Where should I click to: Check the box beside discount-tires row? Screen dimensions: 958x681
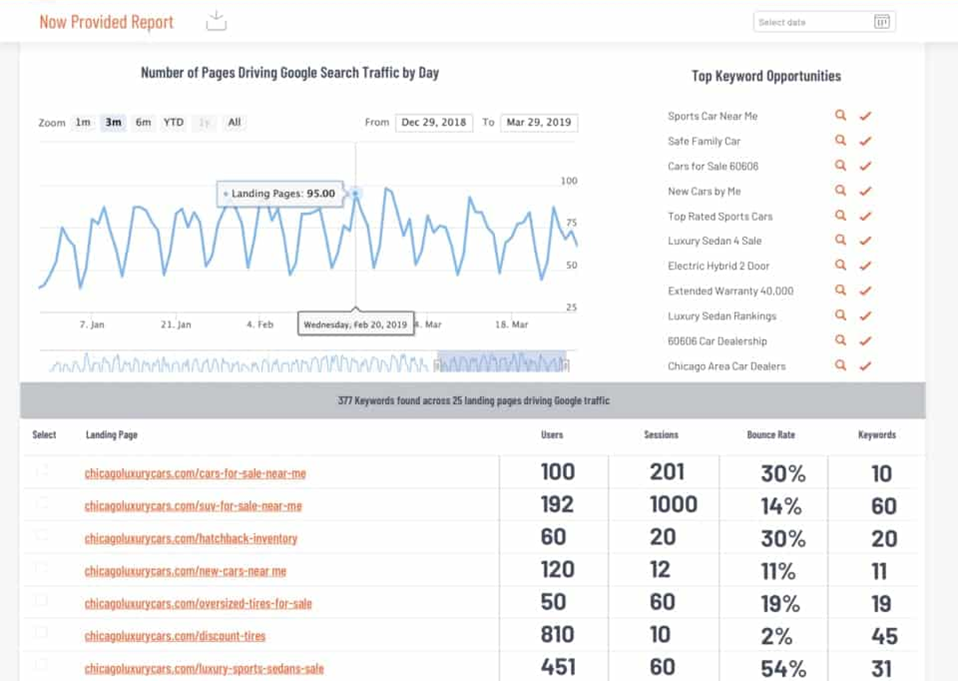41,633
